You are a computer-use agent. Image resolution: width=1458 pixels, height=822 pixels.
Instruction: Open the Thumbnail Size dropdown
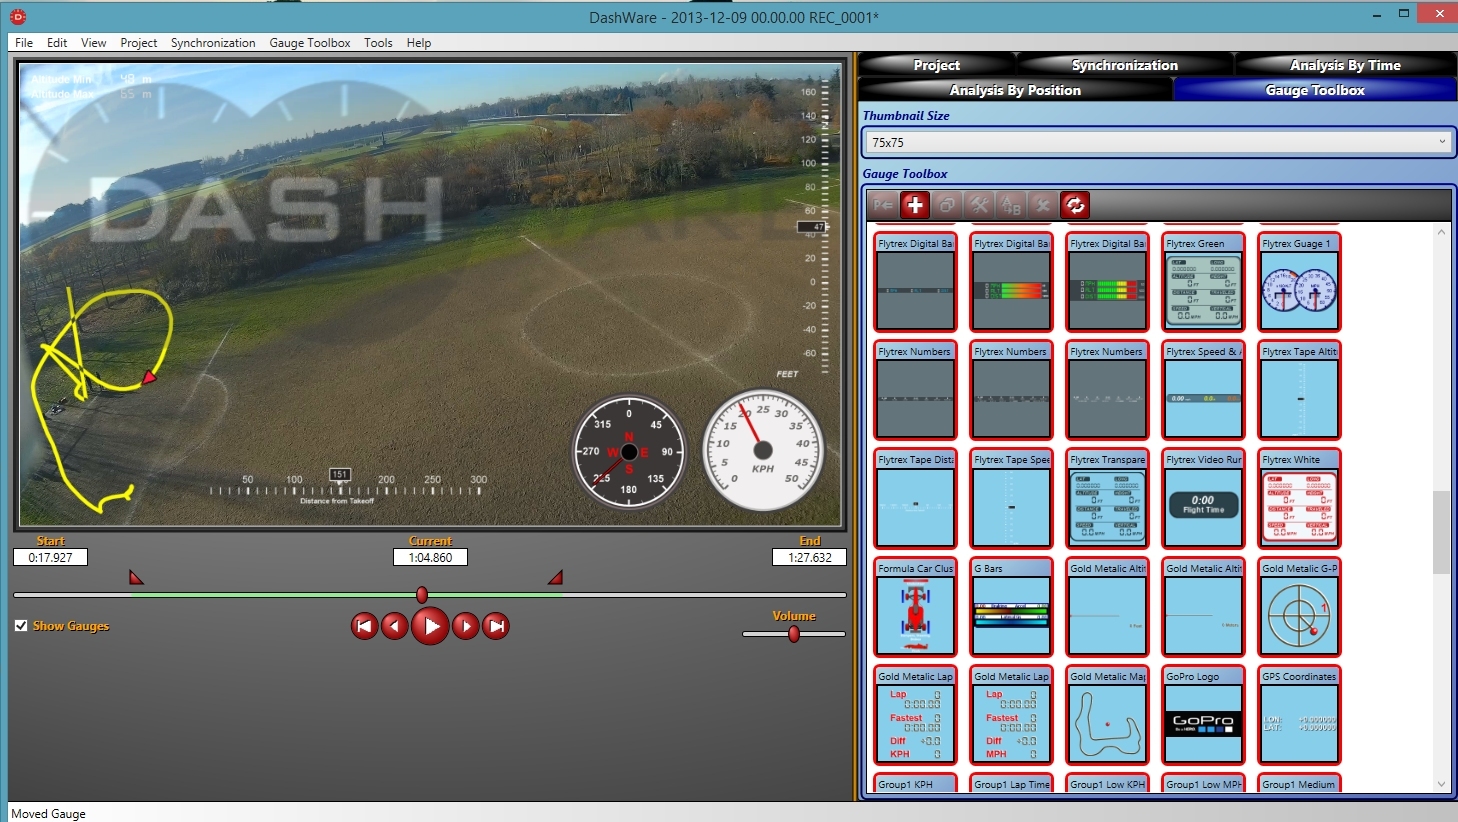pyautogui.click(x=1157, y=142)
